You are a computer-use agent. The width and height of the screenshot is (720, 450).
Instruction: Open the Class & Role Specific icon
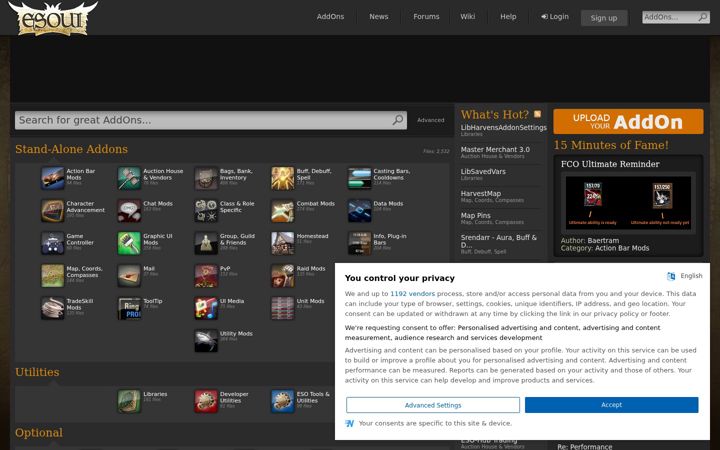206,211
